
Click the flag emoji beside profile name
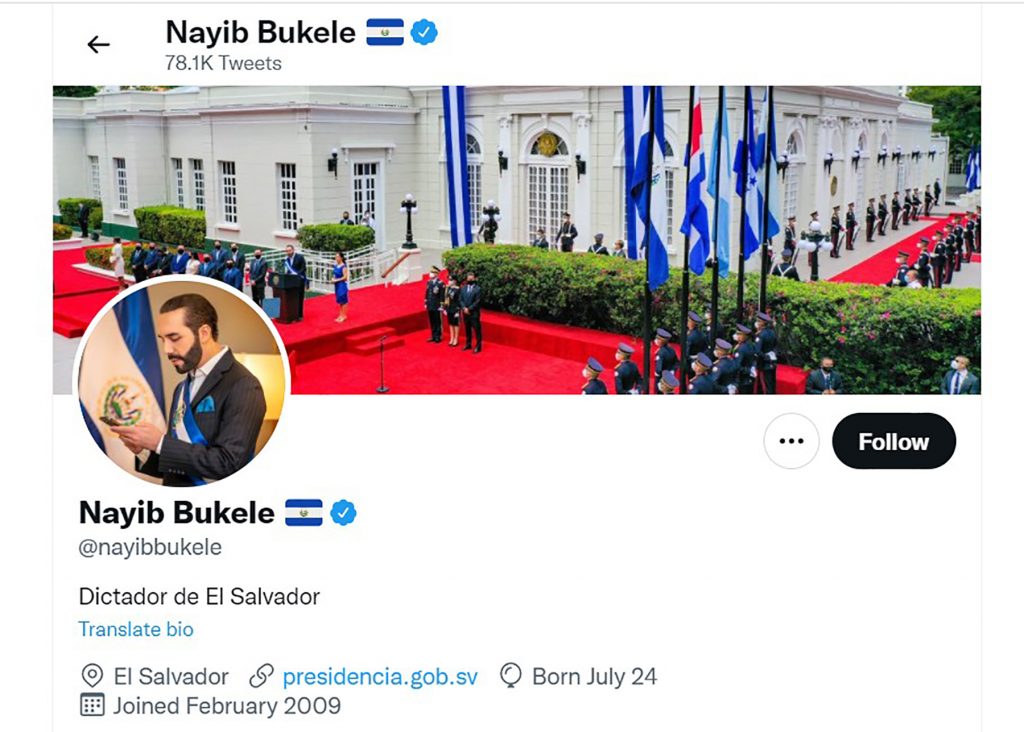click(x=304, y=513)
